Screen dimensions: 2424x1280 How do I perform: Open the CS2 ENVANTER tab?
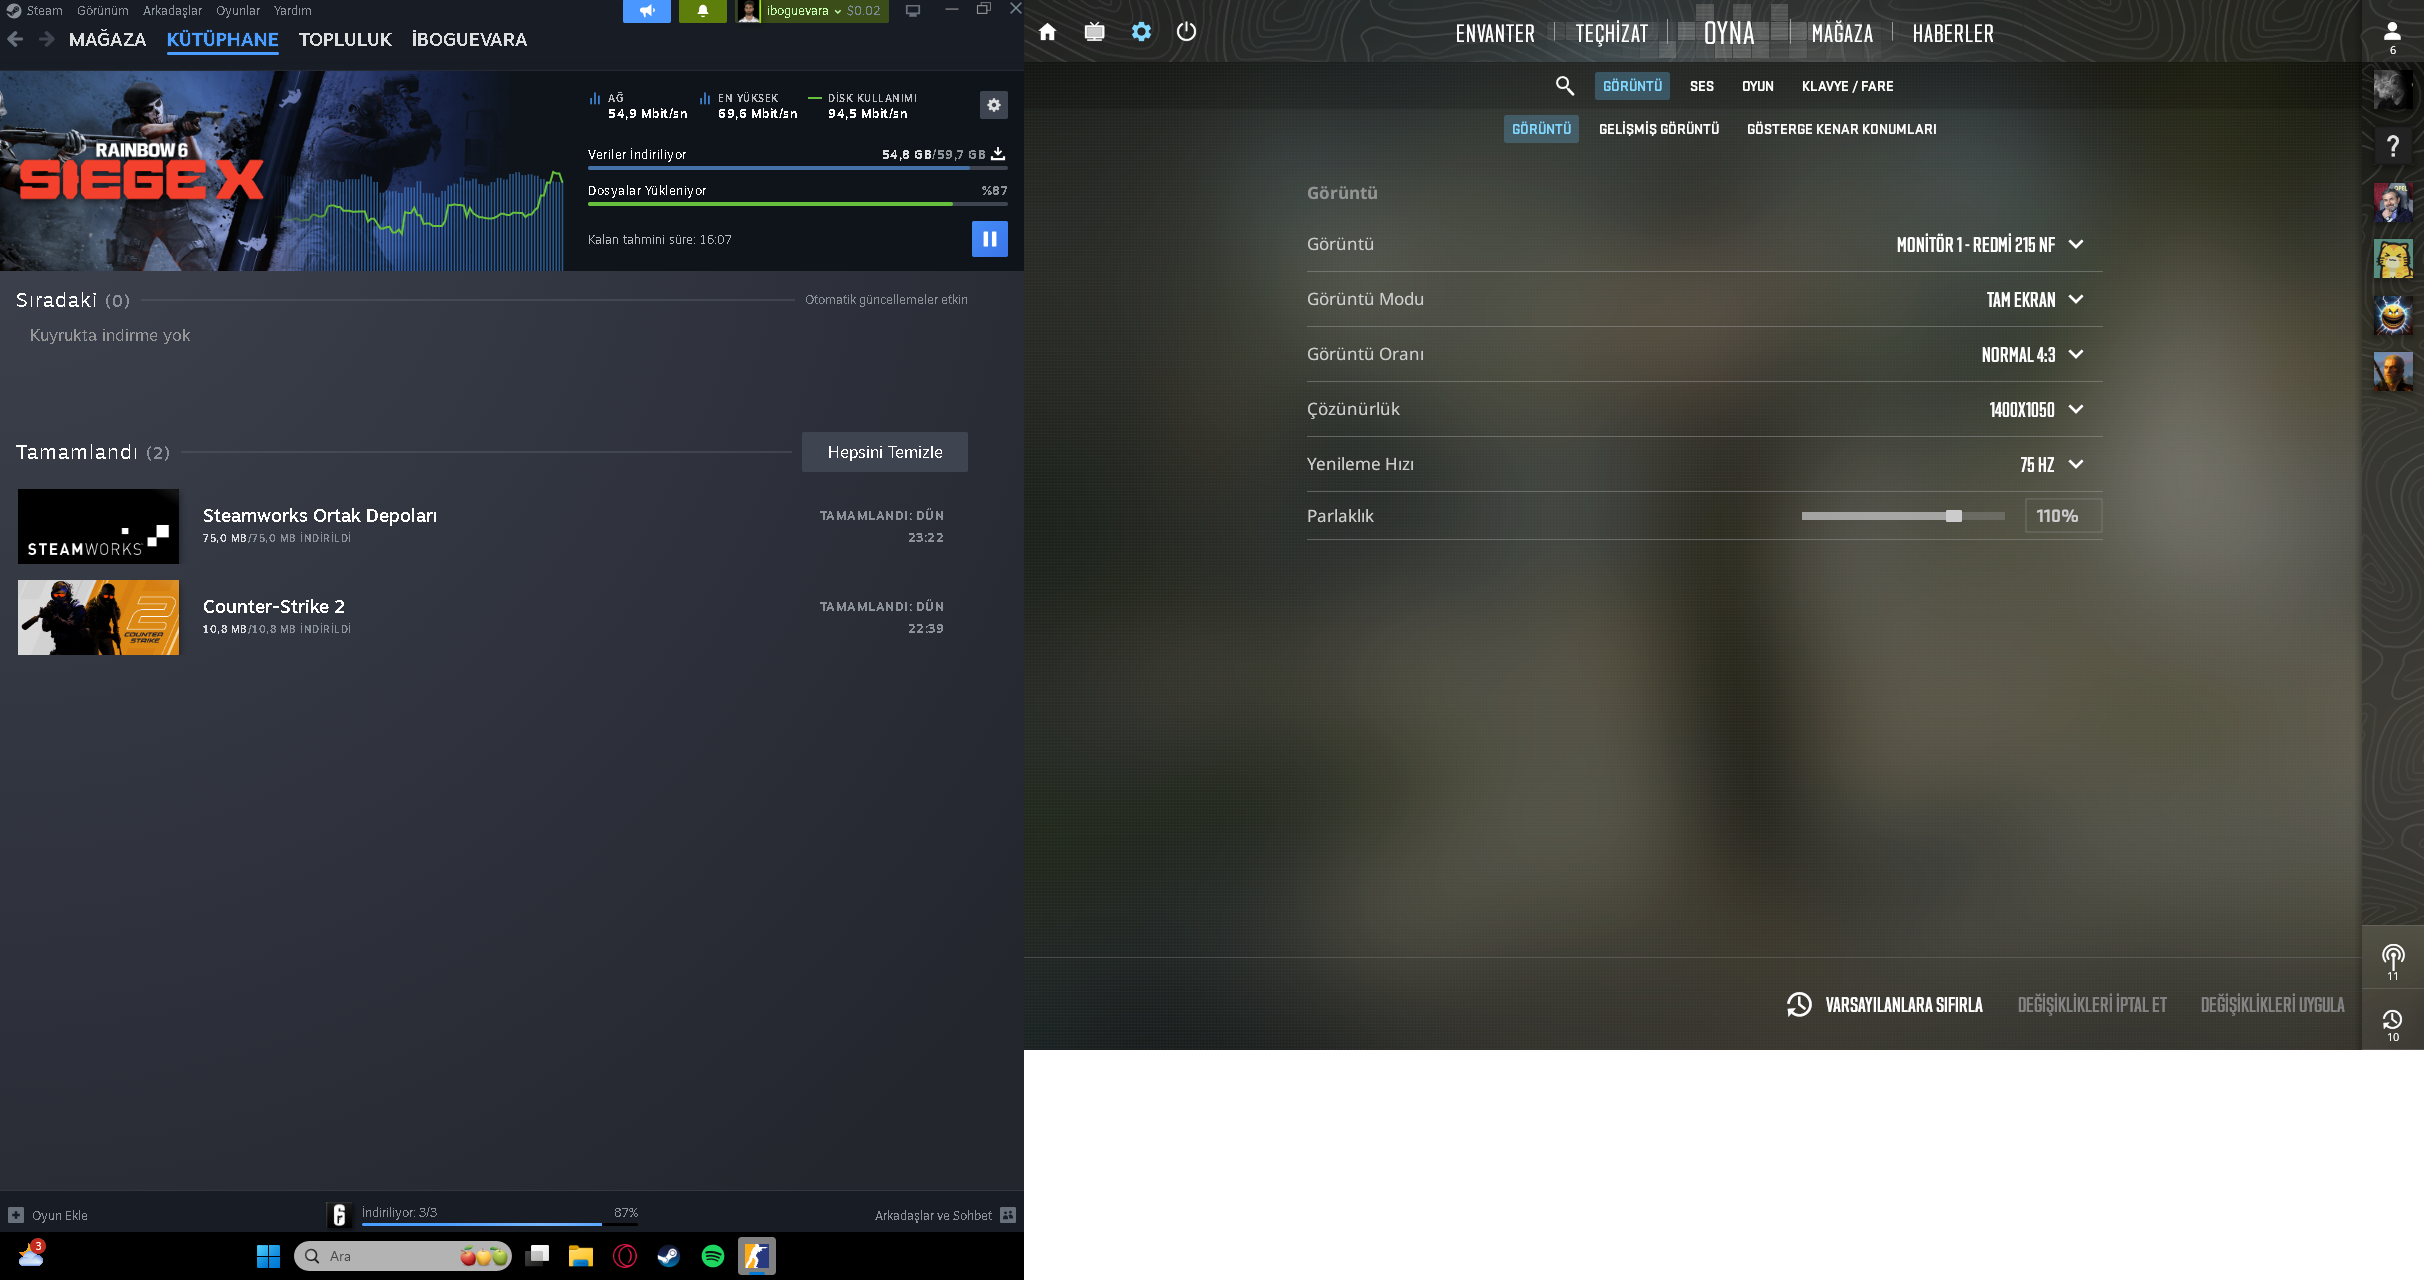pyautogui.click(x=1495, y=34)
